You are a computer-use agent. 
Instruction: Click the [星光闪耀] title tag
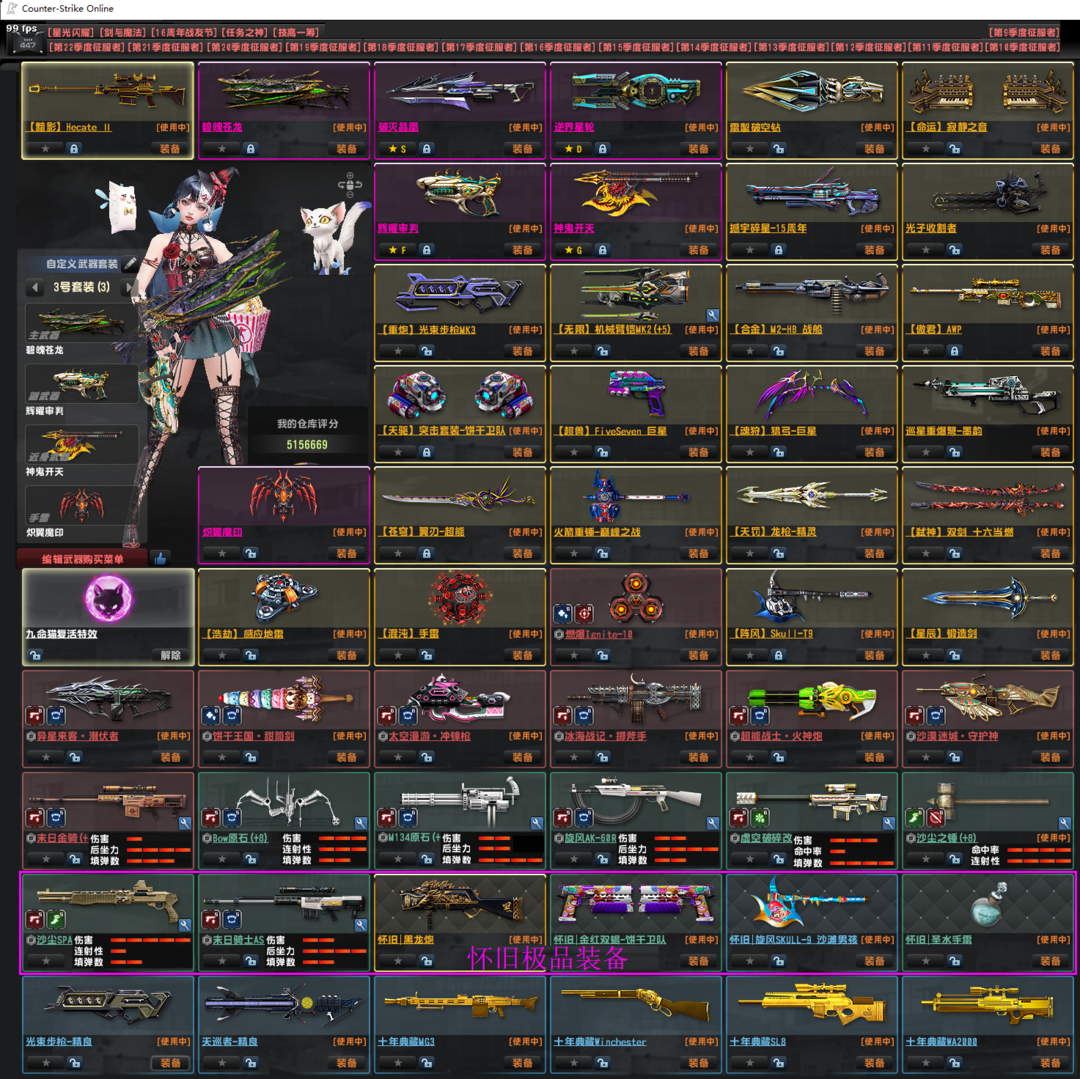pyautogui.click(x=70, y=32)
